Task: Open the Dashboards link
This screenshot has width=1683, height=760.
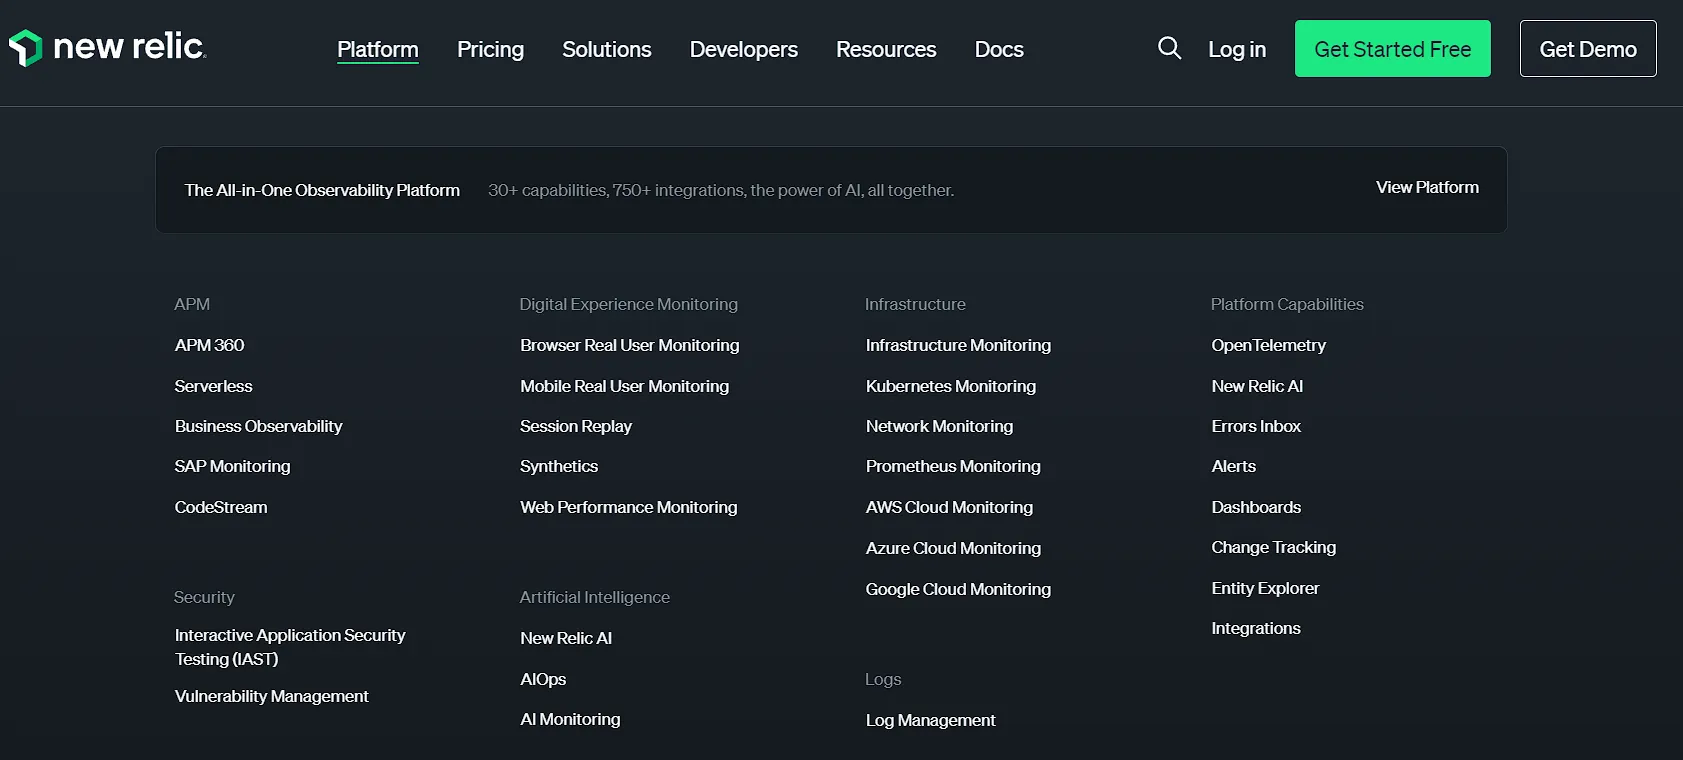Action: tap(1256, 507)
